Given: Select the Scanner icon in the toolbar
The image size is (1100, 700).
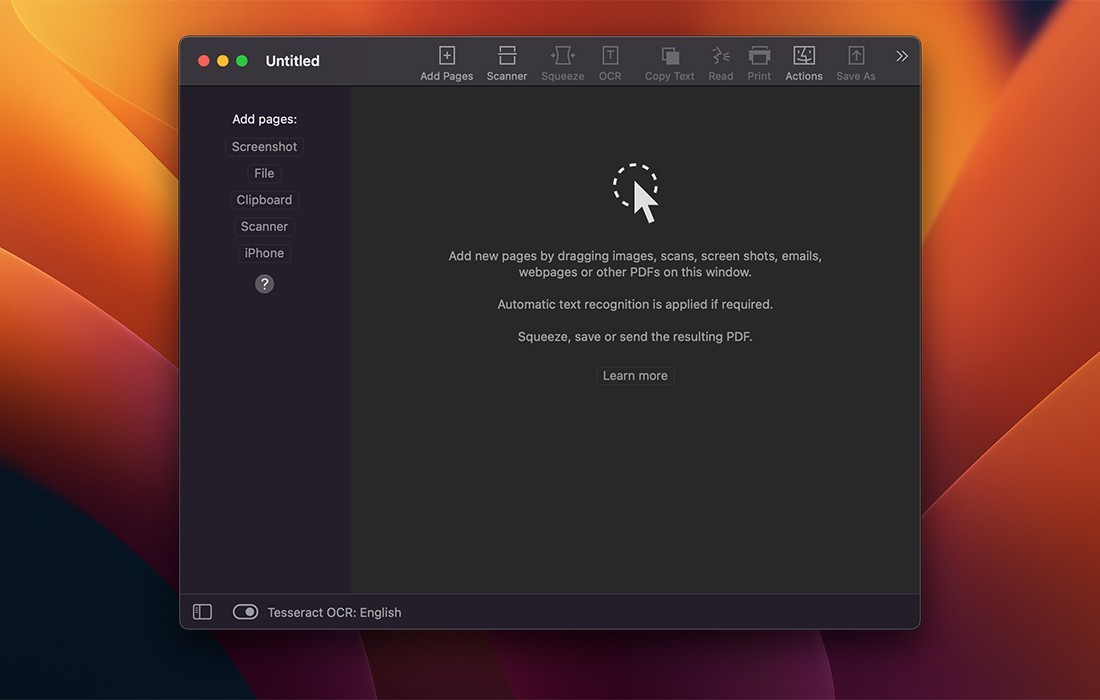Looking at the screenshot, I should pyautogui.click(x=506, y=57).
